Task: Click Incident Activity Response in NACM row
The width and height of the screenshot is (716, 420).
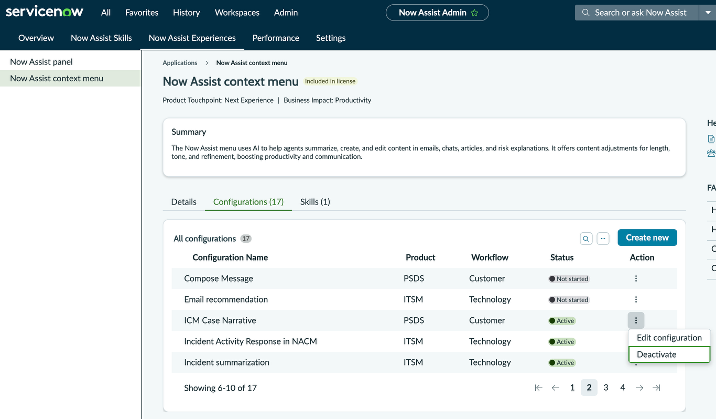Action: pyautogui.click(x=424, y=341)
